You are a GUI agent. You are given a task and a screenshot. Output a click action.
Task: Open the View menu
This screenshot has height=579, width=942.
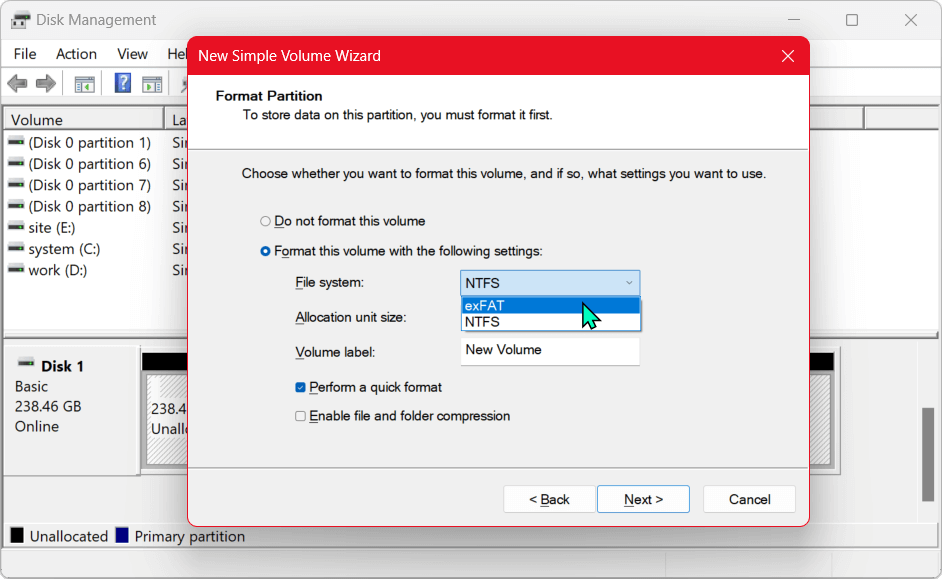[x=131, y=54]
